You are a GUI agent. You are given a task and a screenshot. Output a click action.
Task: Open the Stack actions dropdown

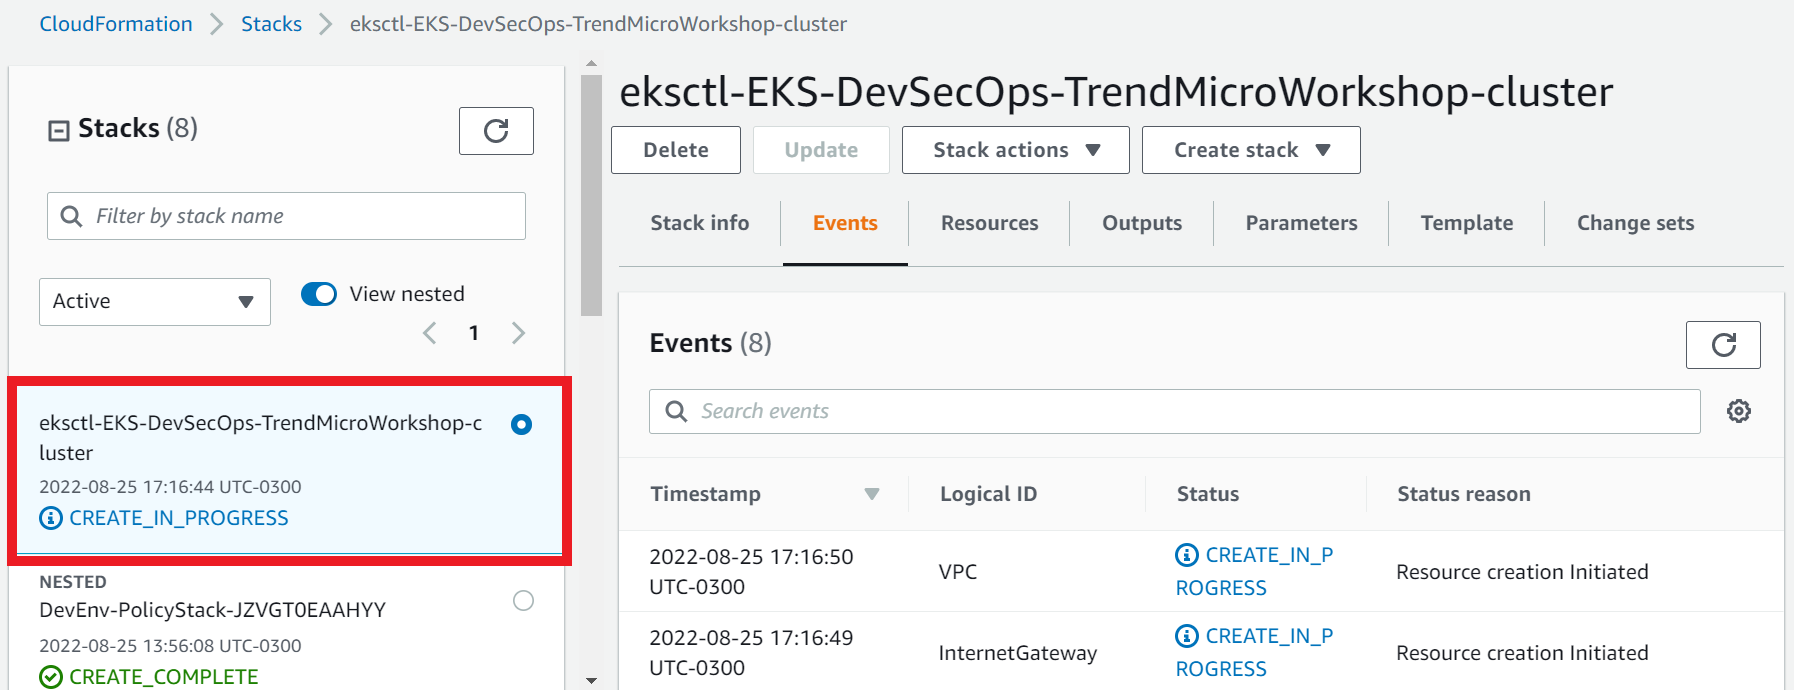1016,150
